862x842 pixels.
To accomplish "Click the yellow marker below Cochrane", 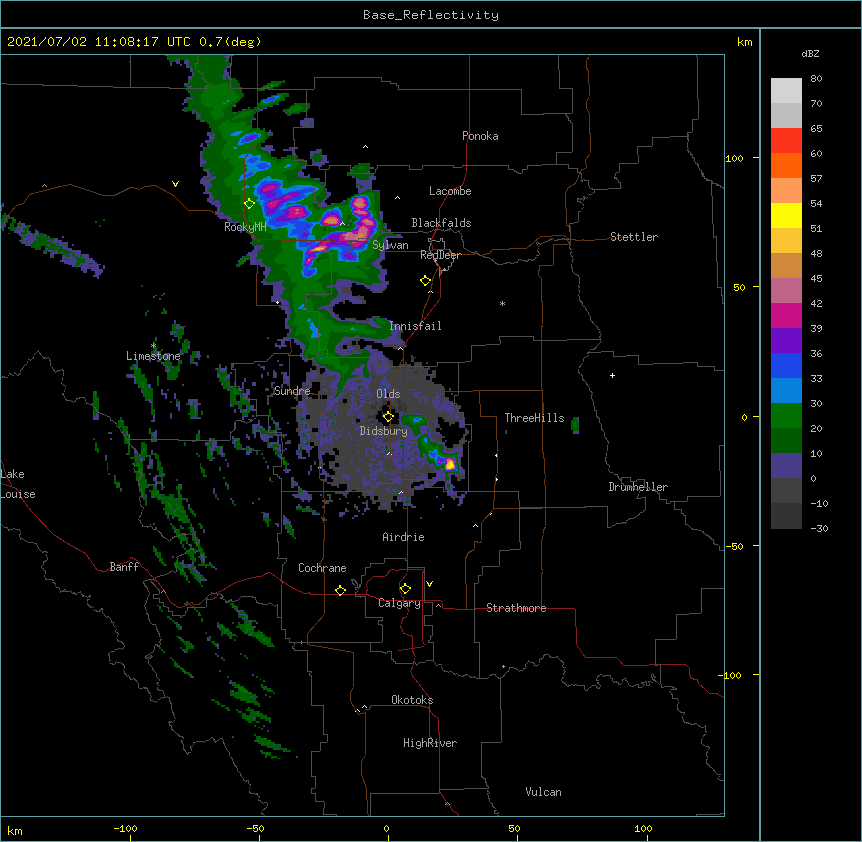I will click(340, 590).
